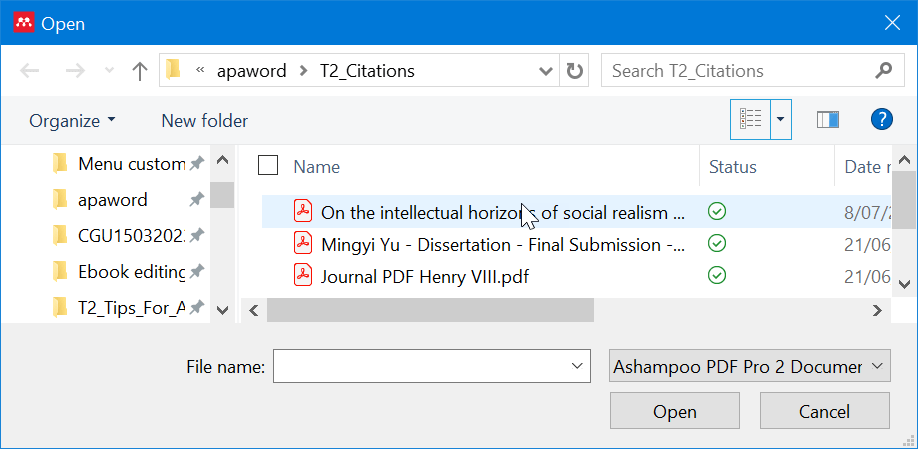Open Help with the question mark icon
918x449 pixels.
click(882, 119)
